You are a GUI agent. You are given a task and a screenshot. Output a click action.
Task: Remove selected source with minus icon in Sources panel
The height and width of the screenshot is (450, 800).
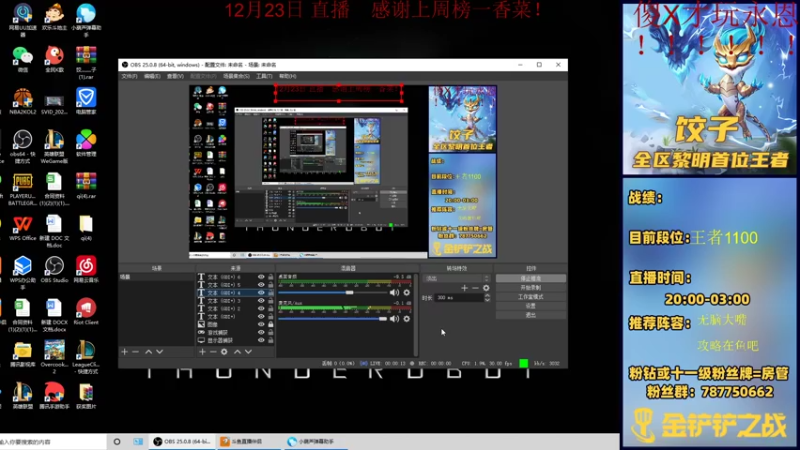tap(213, 352)
